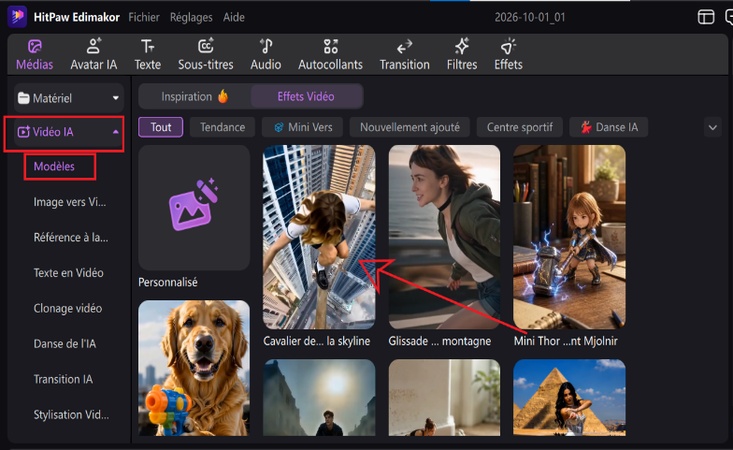Open Référence à la... sidebar item
Viewport: 733px width, 450px height.
(x=71, y=237)
